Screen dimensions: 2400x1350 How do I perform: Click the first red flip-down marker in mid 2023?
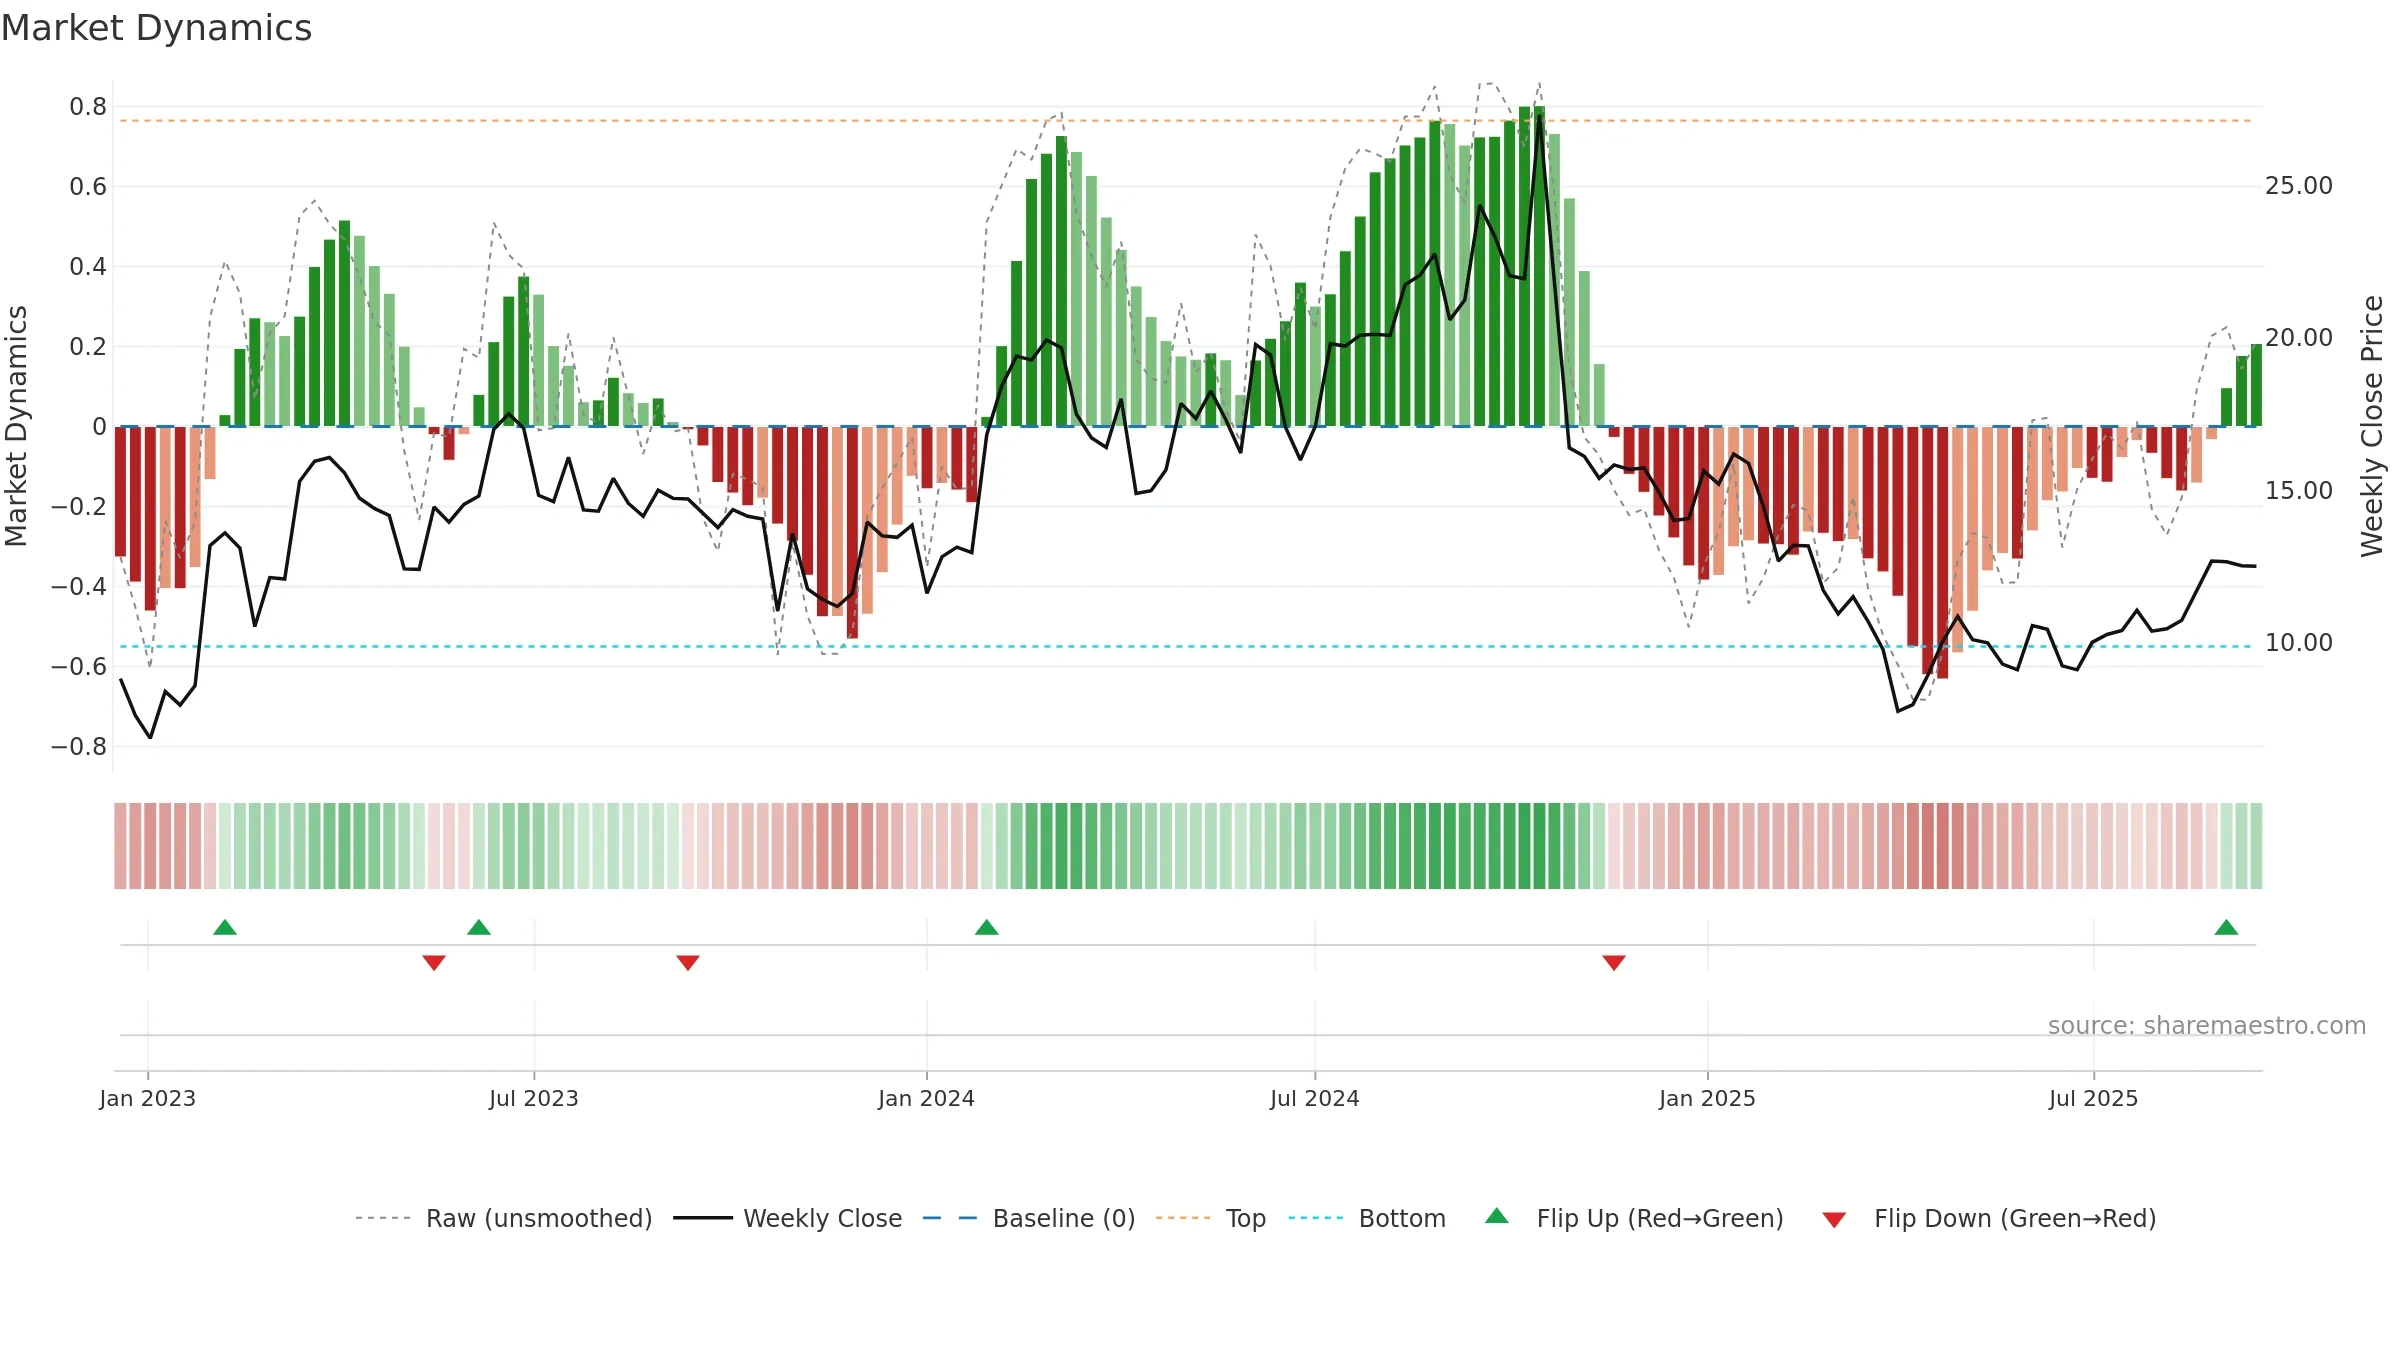pyautogui.click(x=434, y=963)
